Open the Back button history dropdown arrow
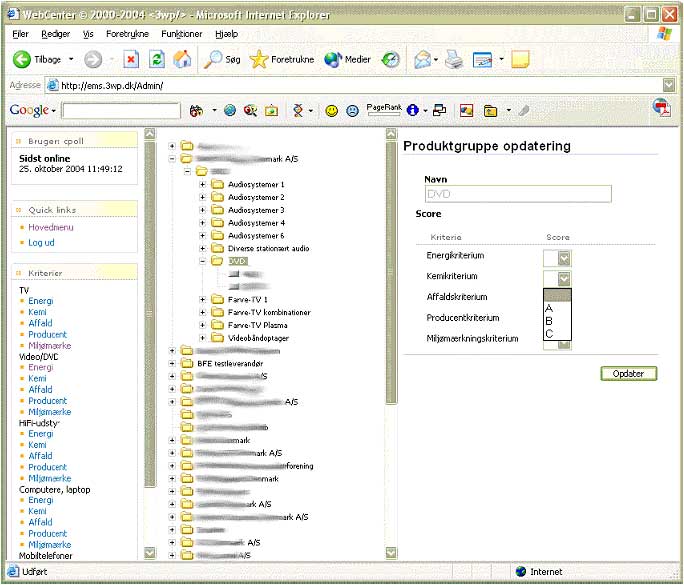 coord(71,59)
